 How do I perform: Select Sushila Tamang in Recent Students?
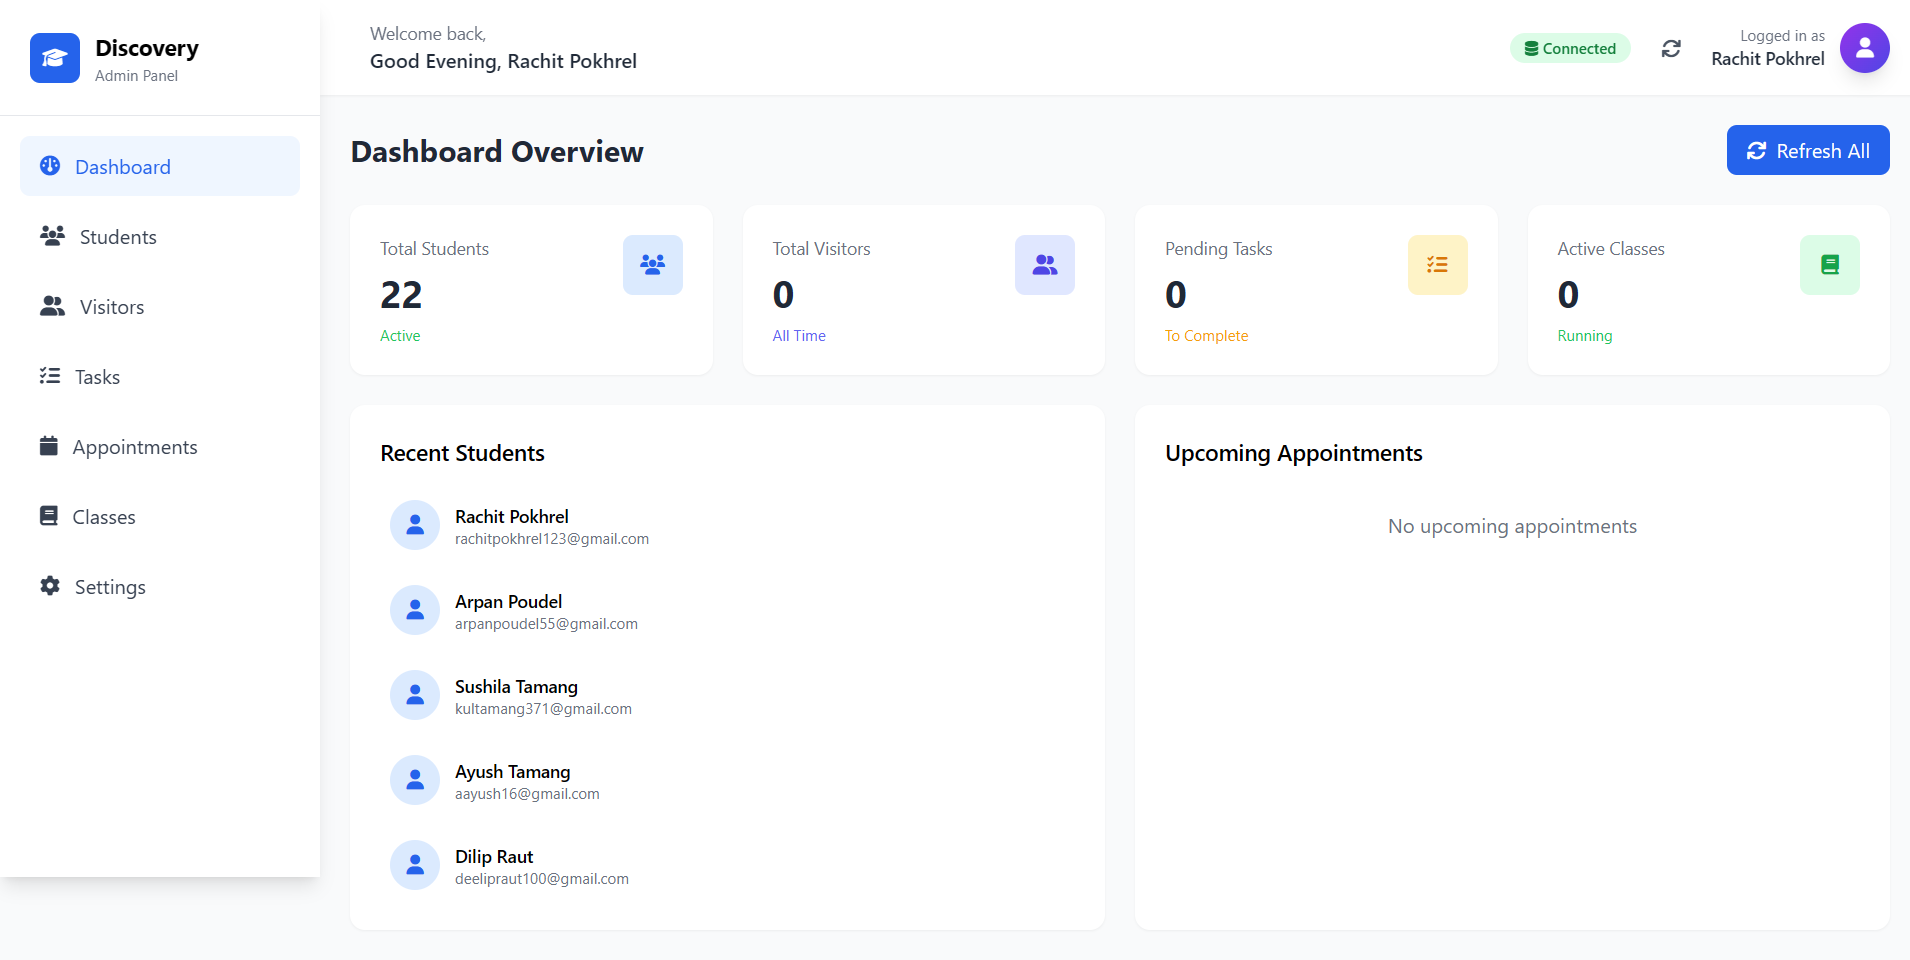(x=516, y=687)
